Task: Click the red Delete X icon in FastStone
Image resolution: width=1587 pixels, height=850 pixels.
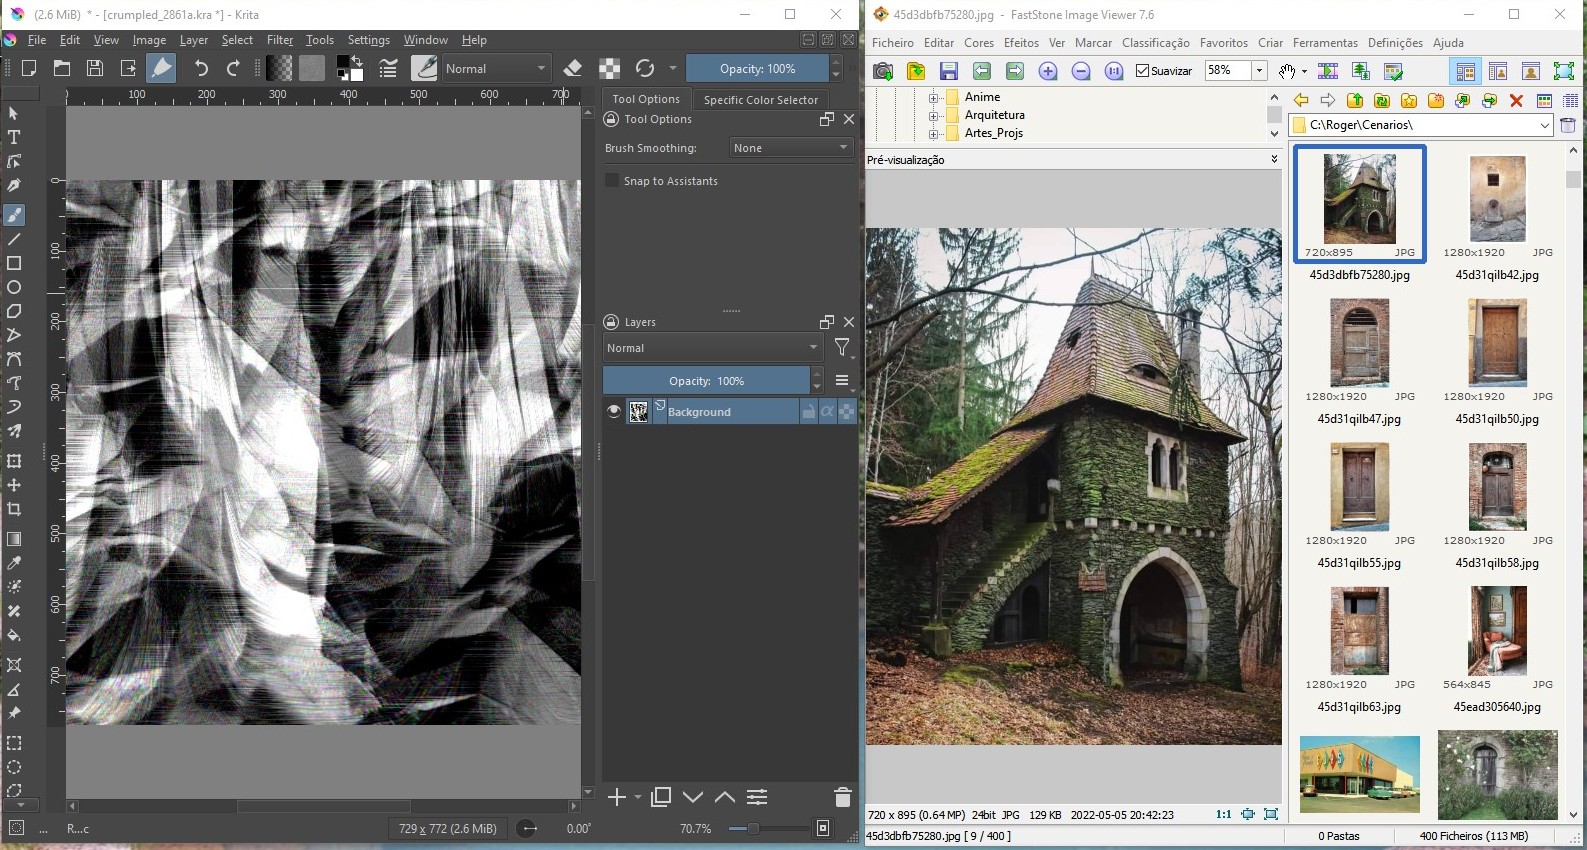Action: (x=1516, y=100)
